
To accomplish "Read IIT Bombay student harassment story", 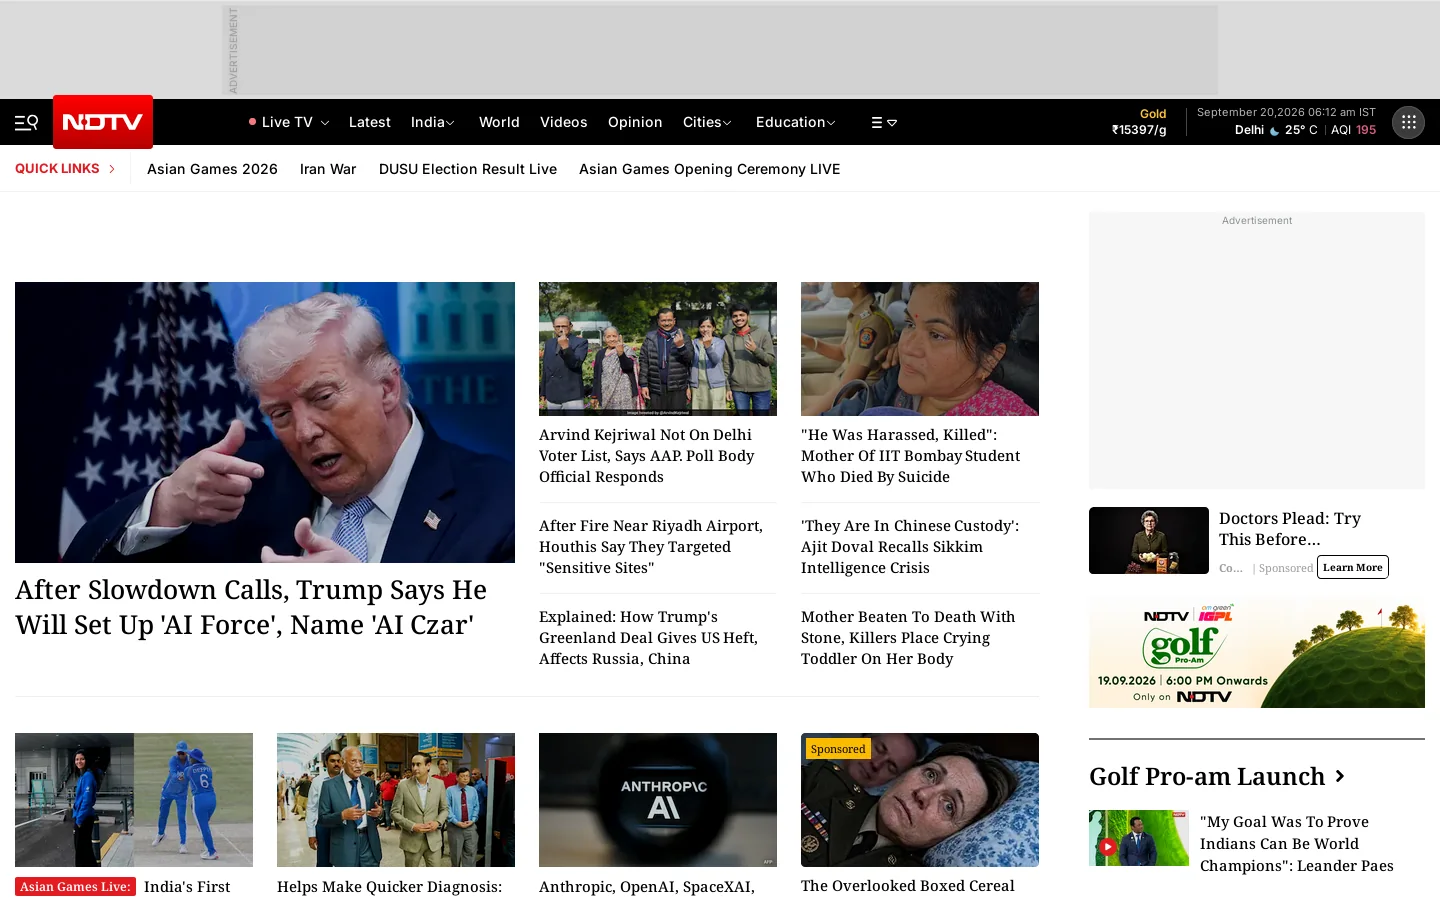I will 910,456.
